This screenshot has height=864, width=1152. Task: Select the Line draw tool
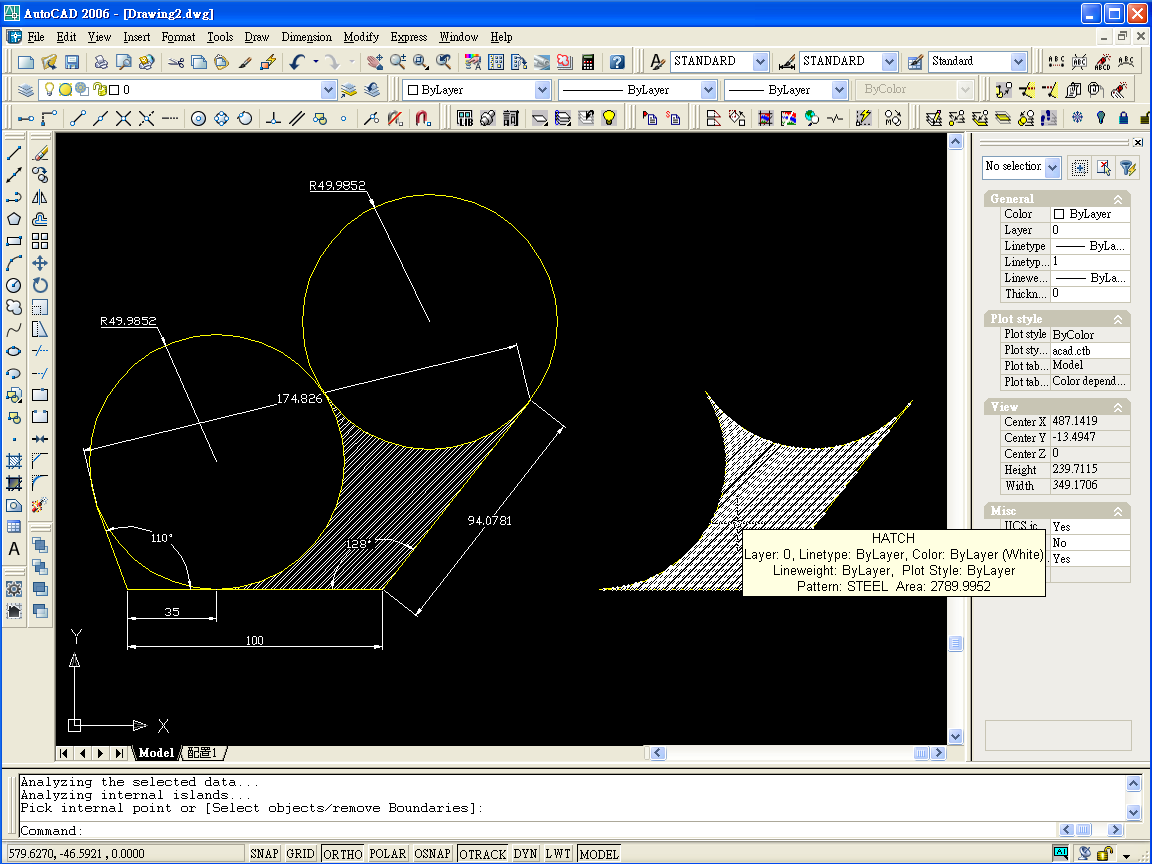14,153
